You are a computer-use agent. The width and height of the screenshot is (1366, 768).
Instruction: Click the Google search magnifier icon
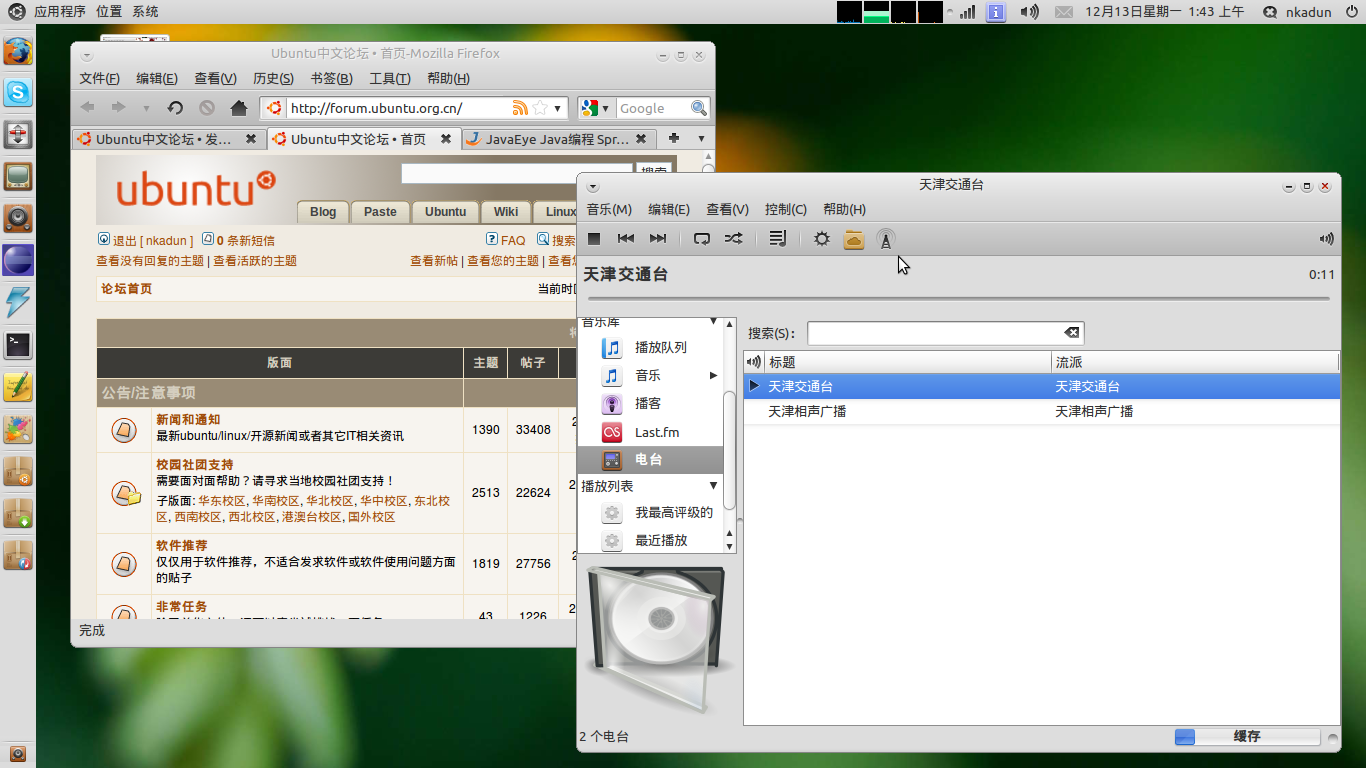coord(699,108)
